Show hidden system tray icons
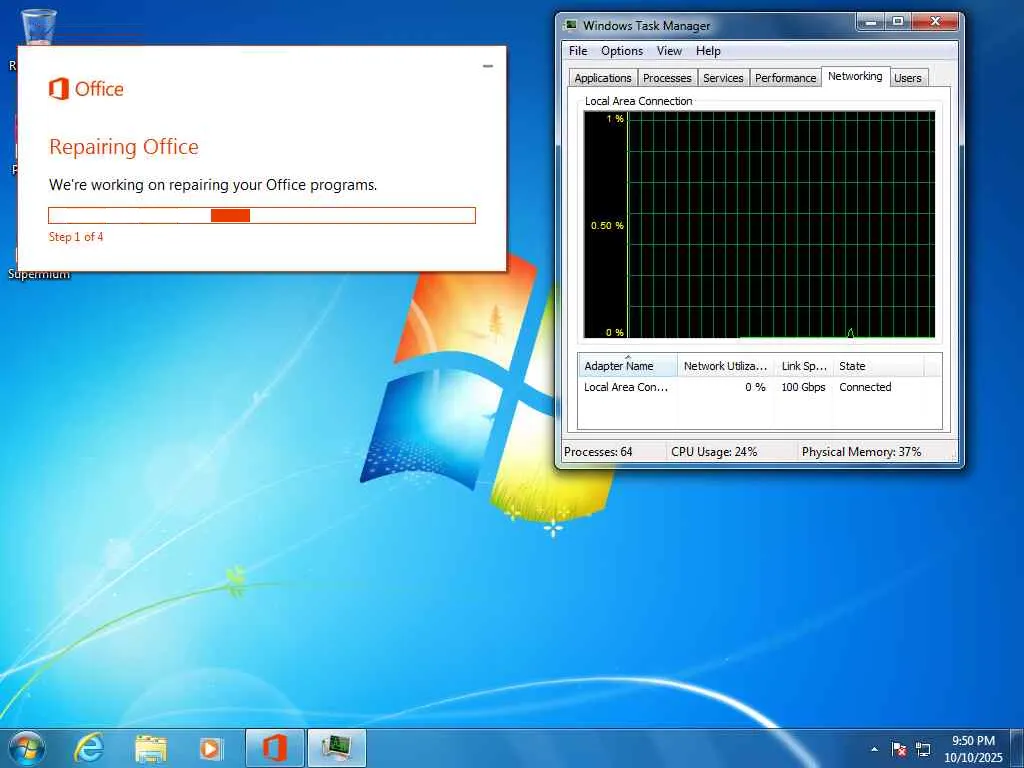Screen dimensions: 1024x768 pos(874,749)
